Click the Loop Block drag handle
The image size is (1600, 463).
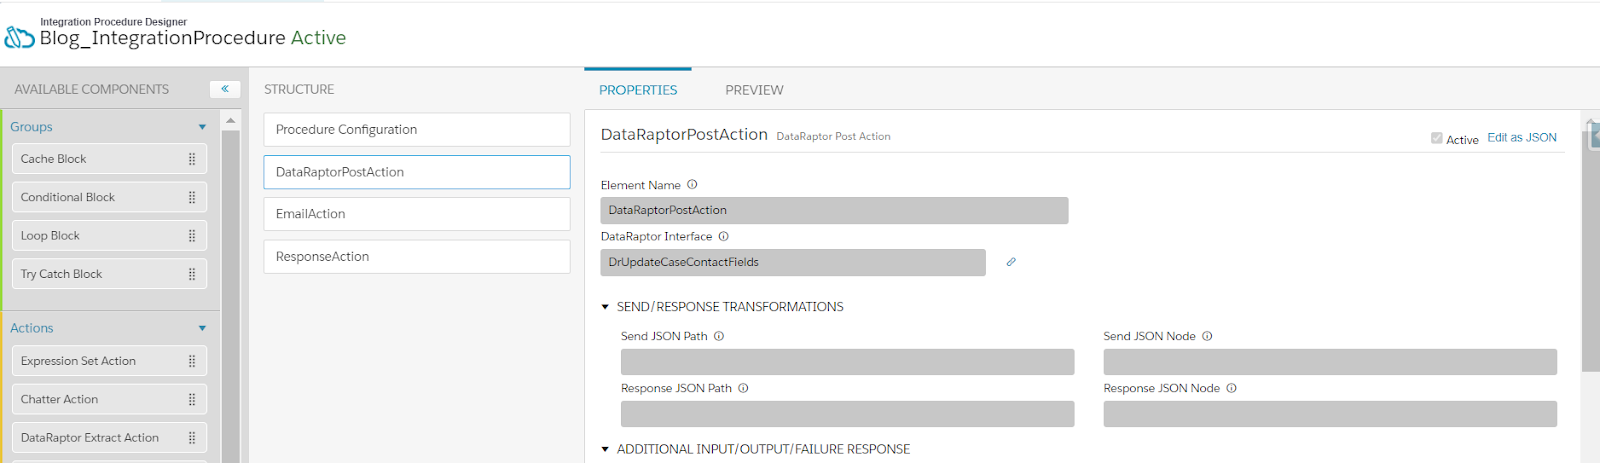coord(192,236)
